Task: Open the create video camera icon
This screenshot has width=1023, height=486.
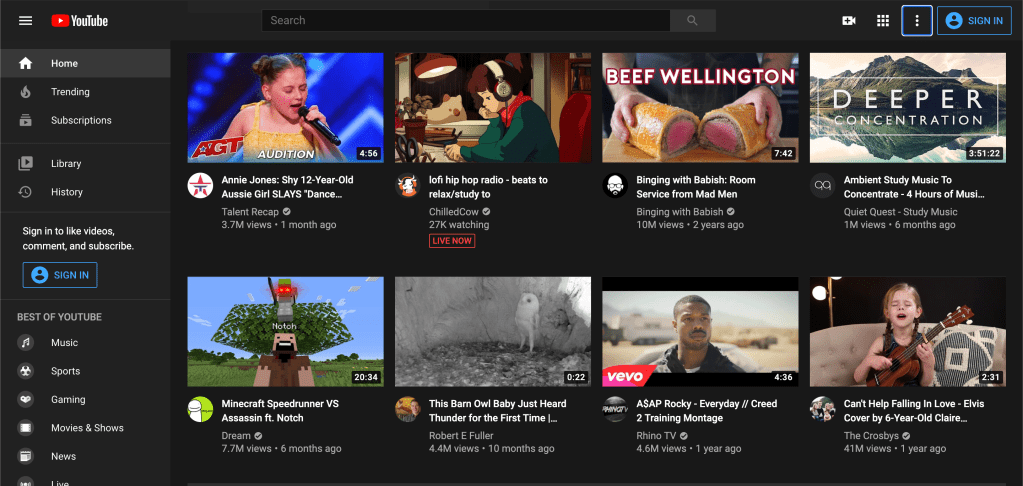Action: 849,20
